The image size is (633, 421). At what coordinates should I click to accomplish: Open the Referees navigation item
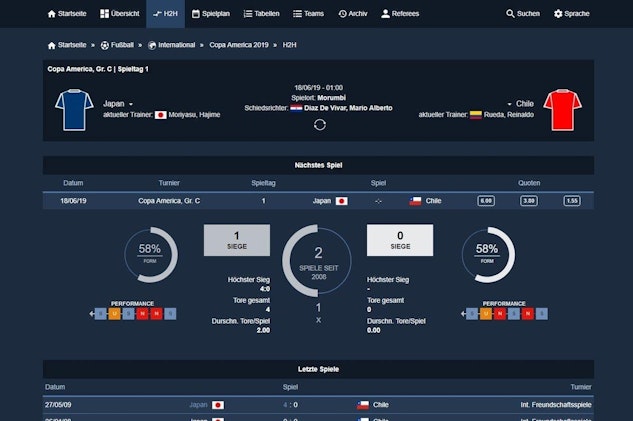coord(400,14)
